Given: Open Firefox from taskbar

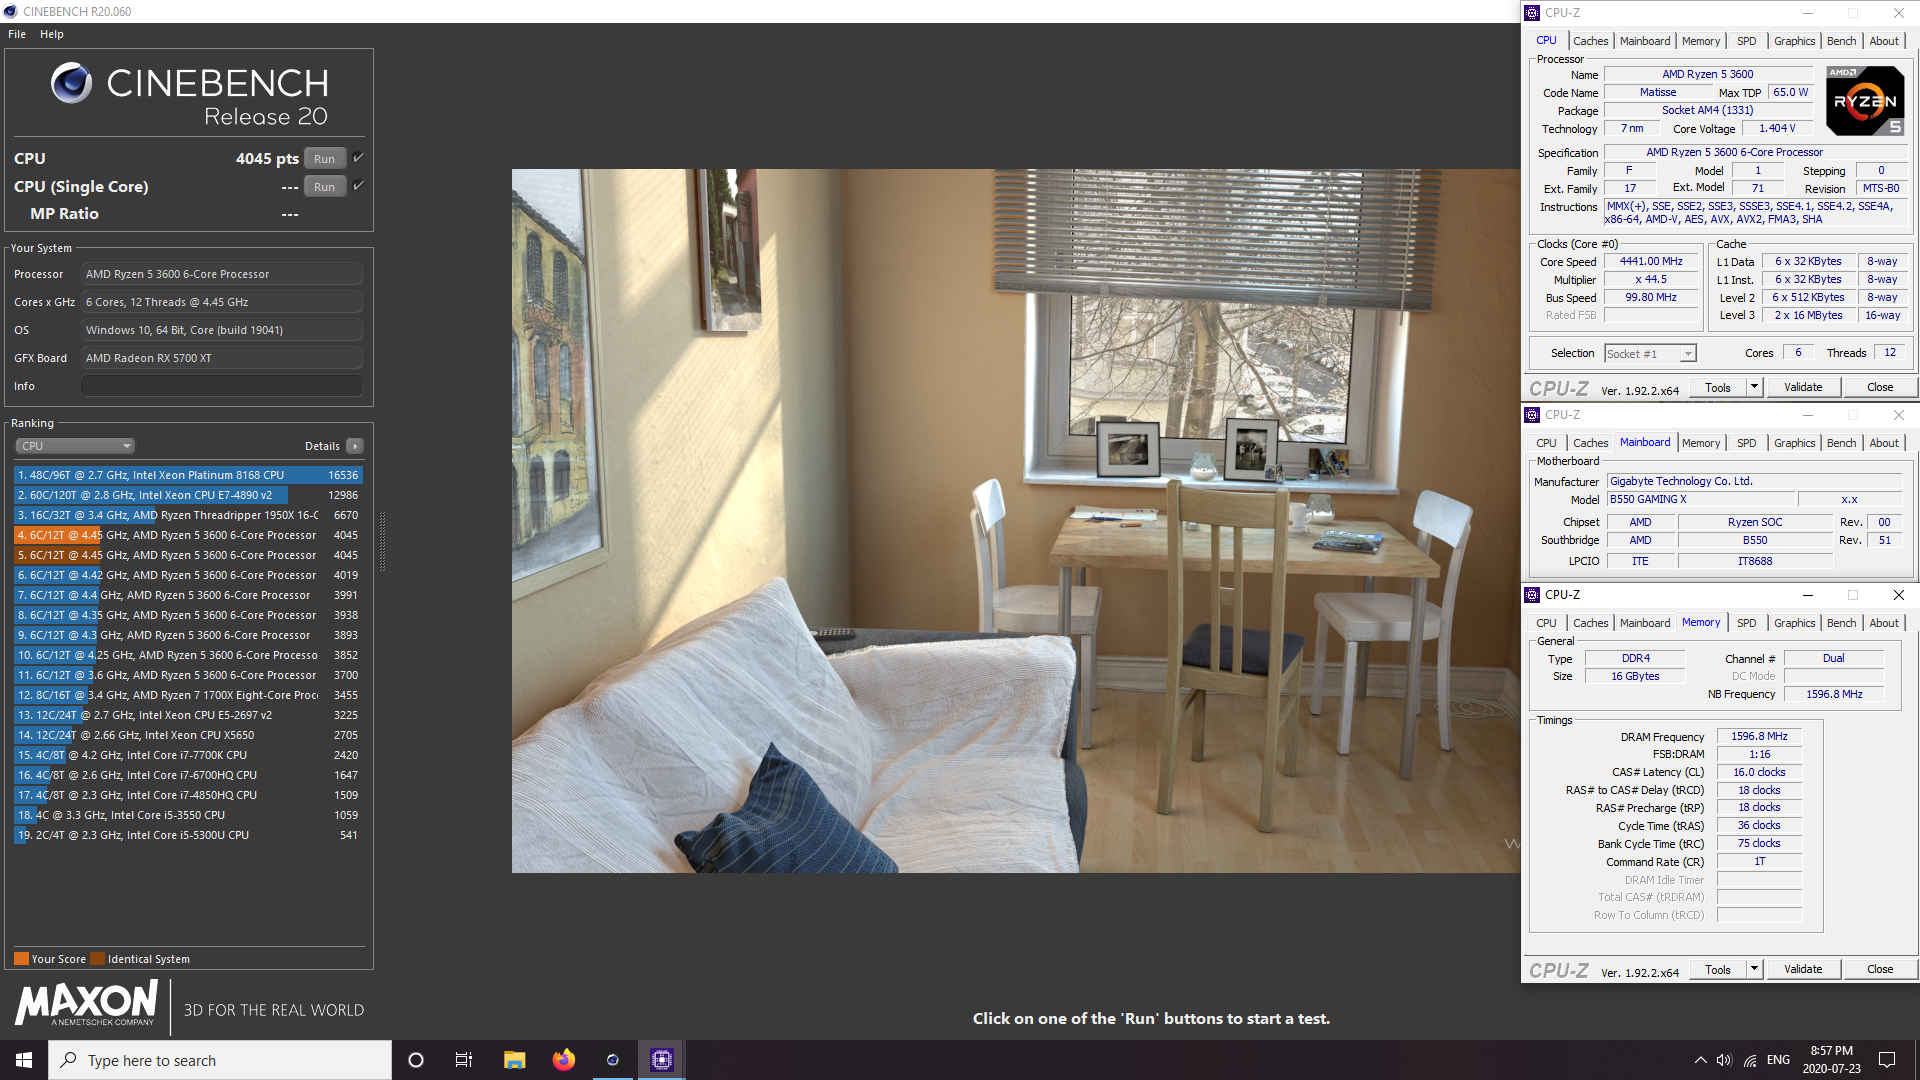Looking at the screenshot, I should [564, 1060].
